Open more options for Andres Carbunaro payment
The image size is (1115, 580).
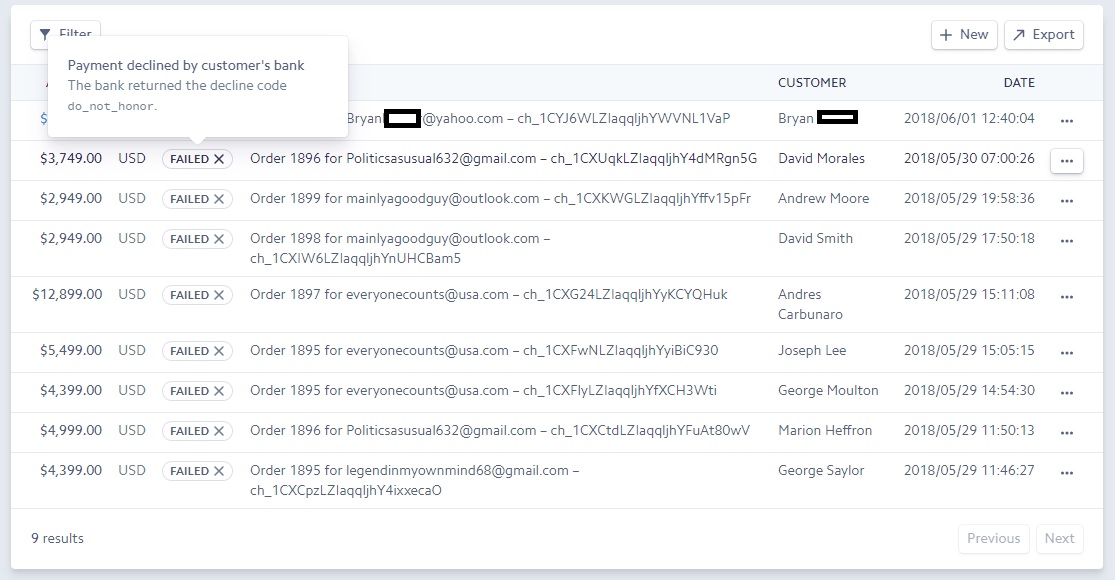click(1066, 296)
